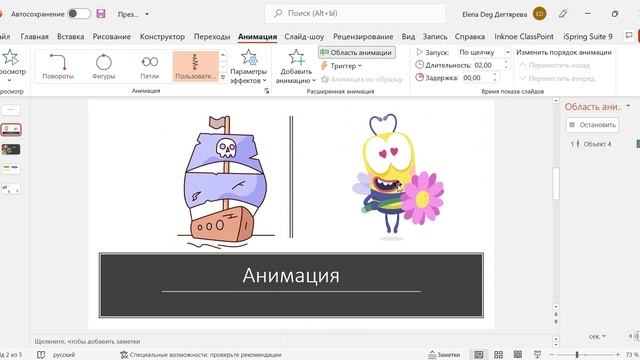Click the Остановить button
The width and height of the screenshot is (640, 360).
pyautogui.click(x=592, y=125)
